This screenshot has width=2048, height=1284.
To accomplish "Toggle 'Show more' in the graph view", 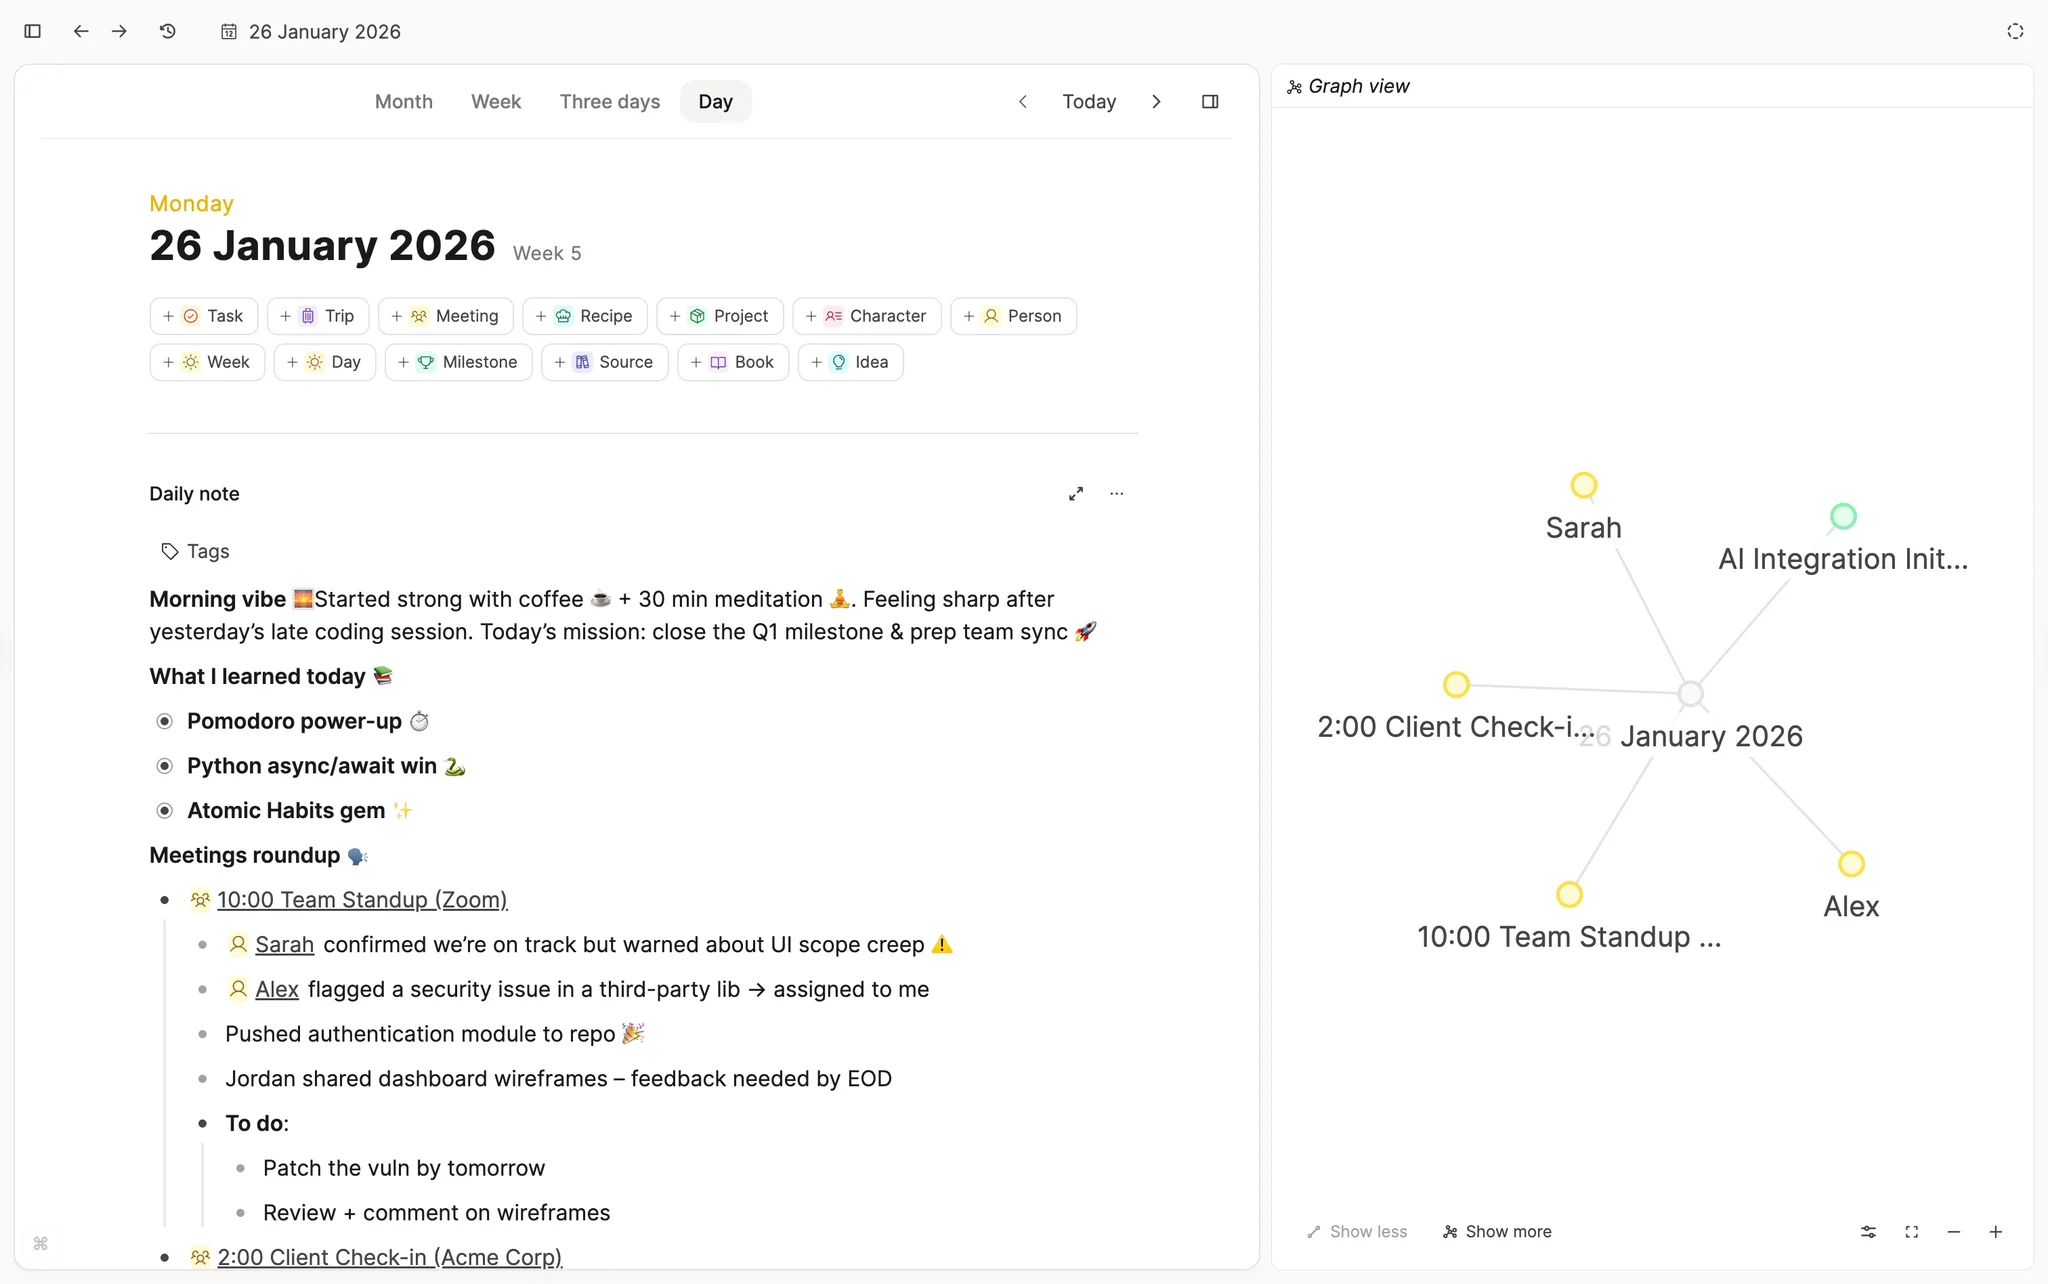I will 1496,1231.
